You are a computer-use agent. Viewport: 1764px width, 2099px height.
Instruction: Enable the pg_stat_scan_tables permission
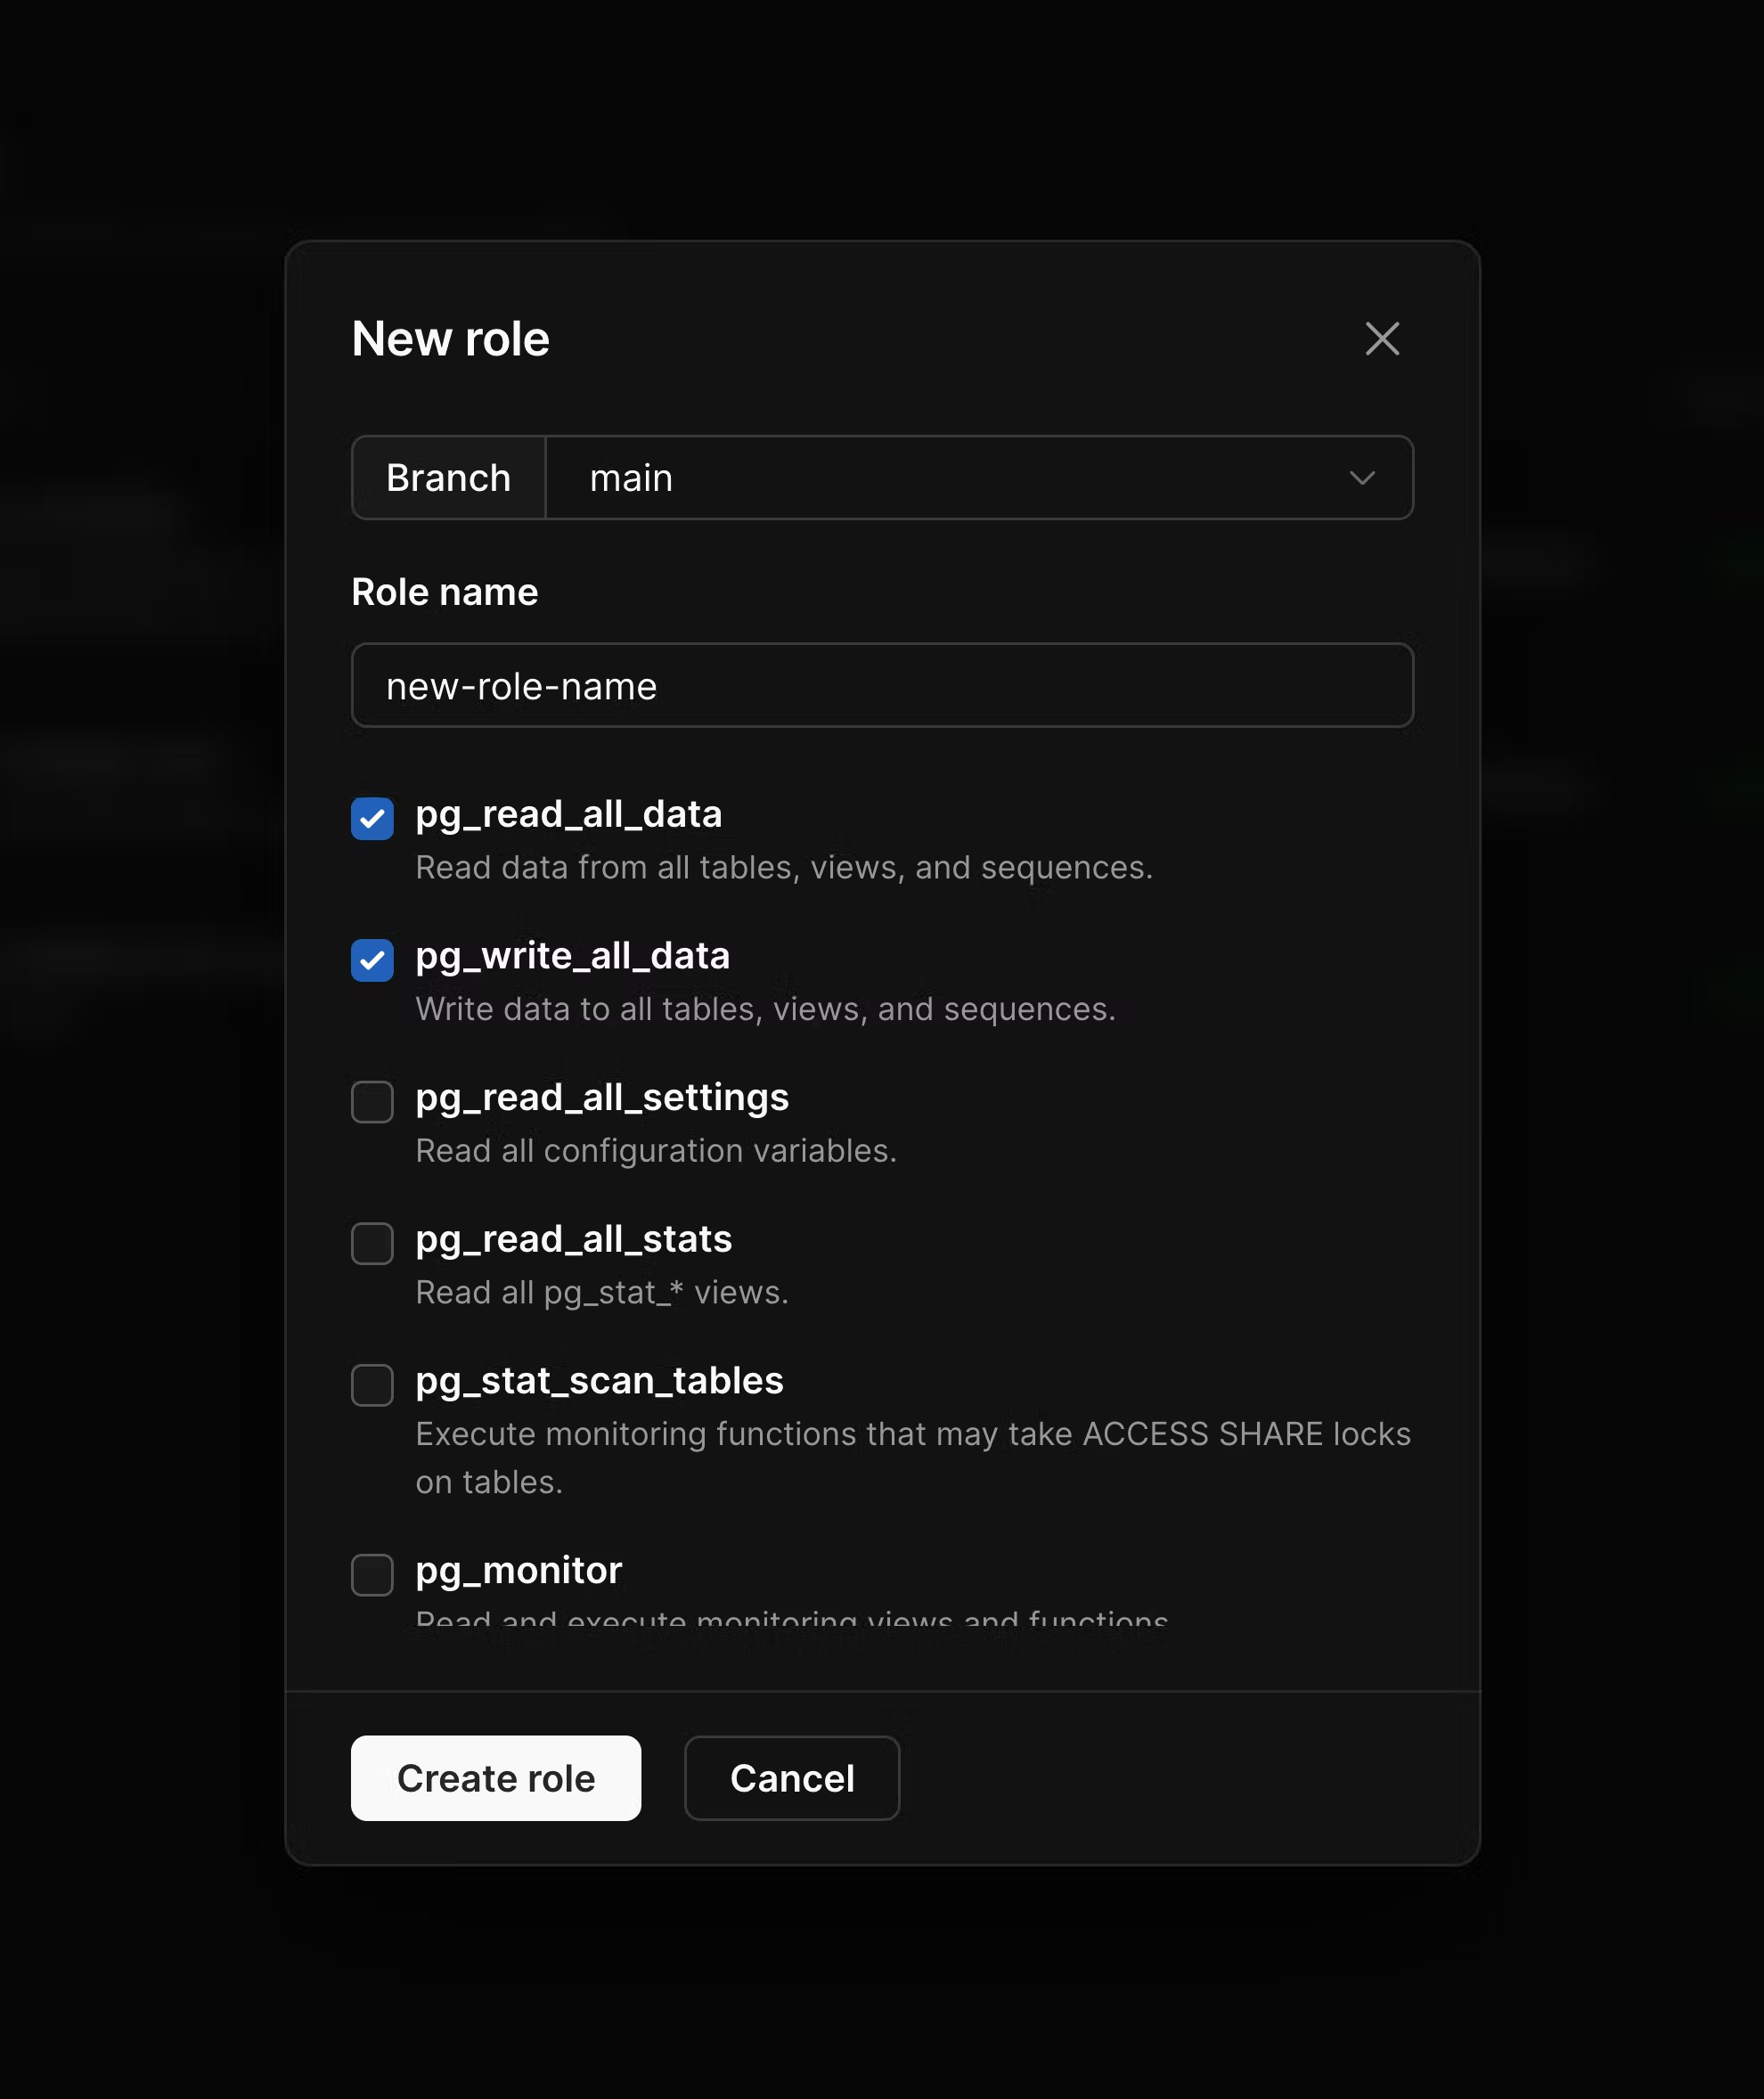click(371, 1386)
